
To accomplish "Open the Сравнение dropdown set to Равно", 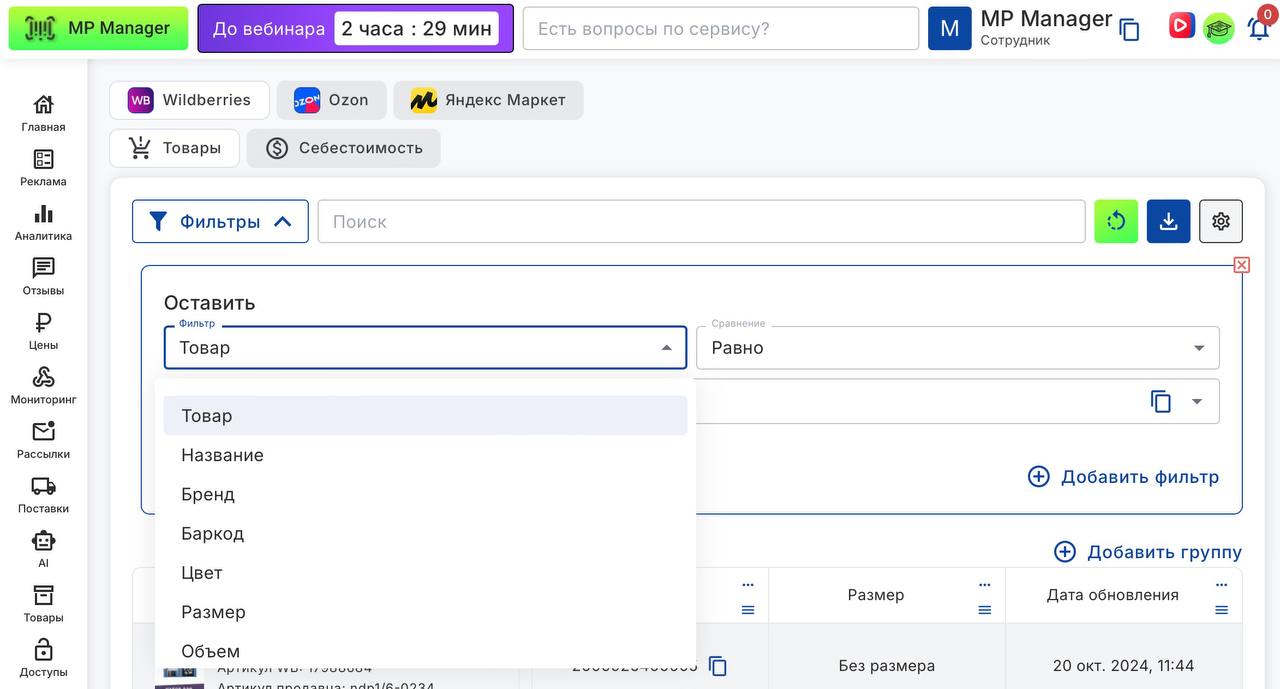I will [x=957, y=348].
